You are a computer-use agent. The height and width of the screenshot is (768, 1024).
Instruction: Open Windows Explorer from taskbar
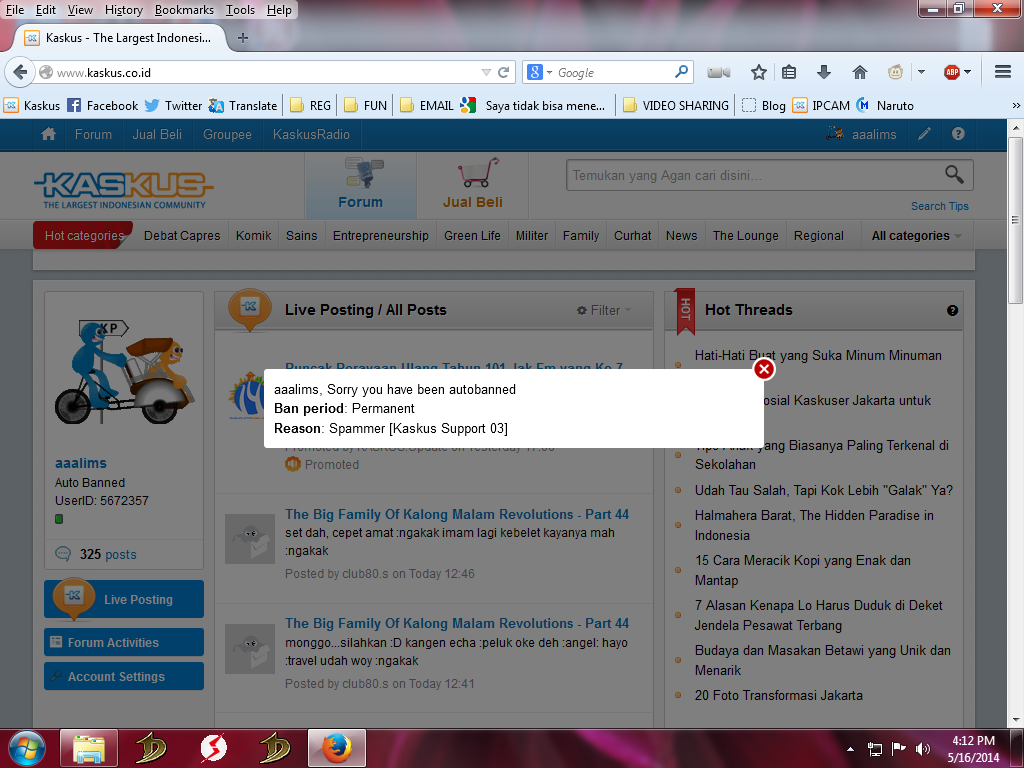click(89, 748)
